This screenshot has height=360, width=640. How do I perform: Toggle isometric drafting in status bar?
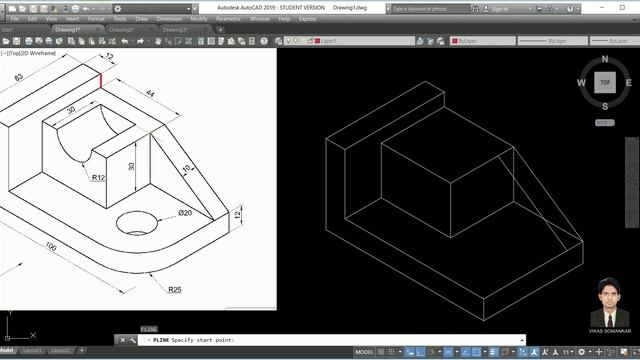click(x=448, y=352)
